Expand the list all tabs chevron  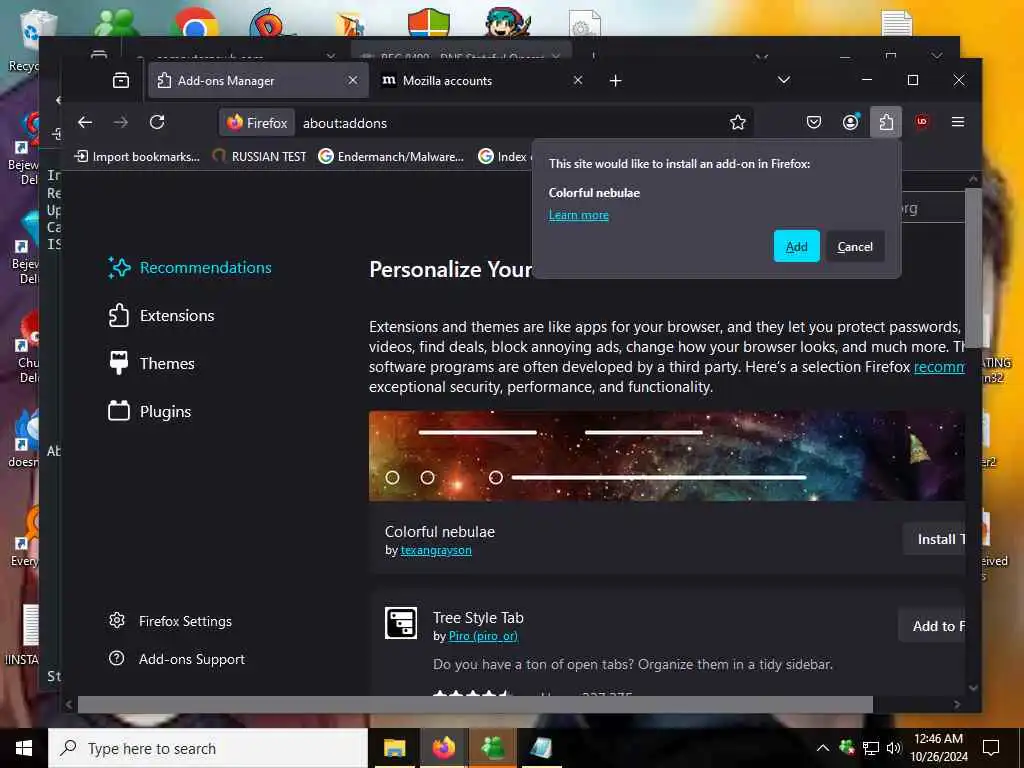pyautogui.click(x=784, y=80)
